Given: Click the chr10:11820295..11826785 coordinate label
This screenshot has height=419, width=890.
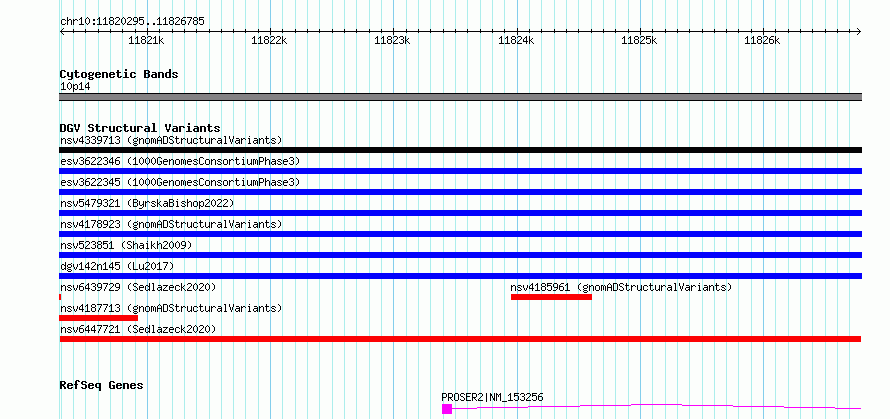Looking at the screenshot, I should tap(132, 22).
